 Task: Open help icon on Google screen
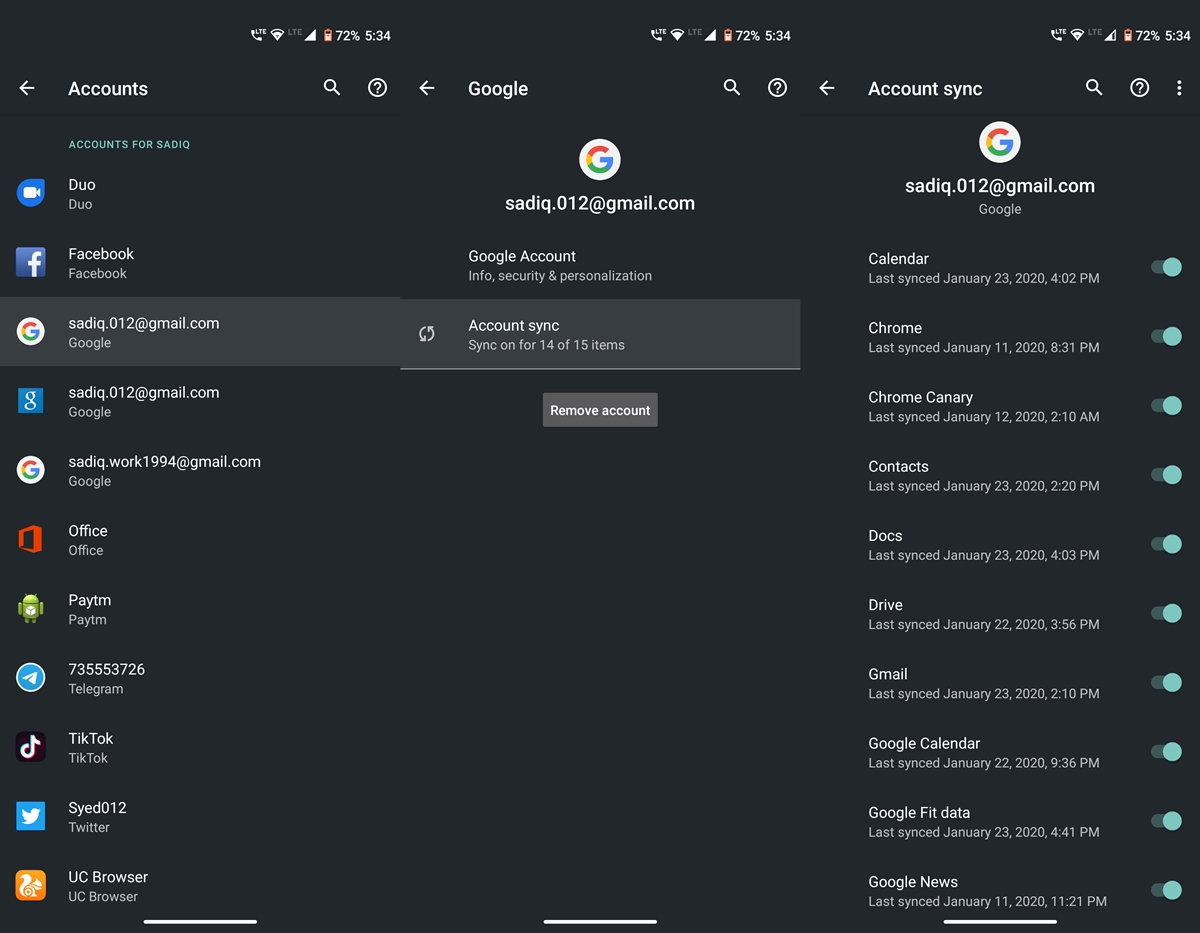coord(777,88)
